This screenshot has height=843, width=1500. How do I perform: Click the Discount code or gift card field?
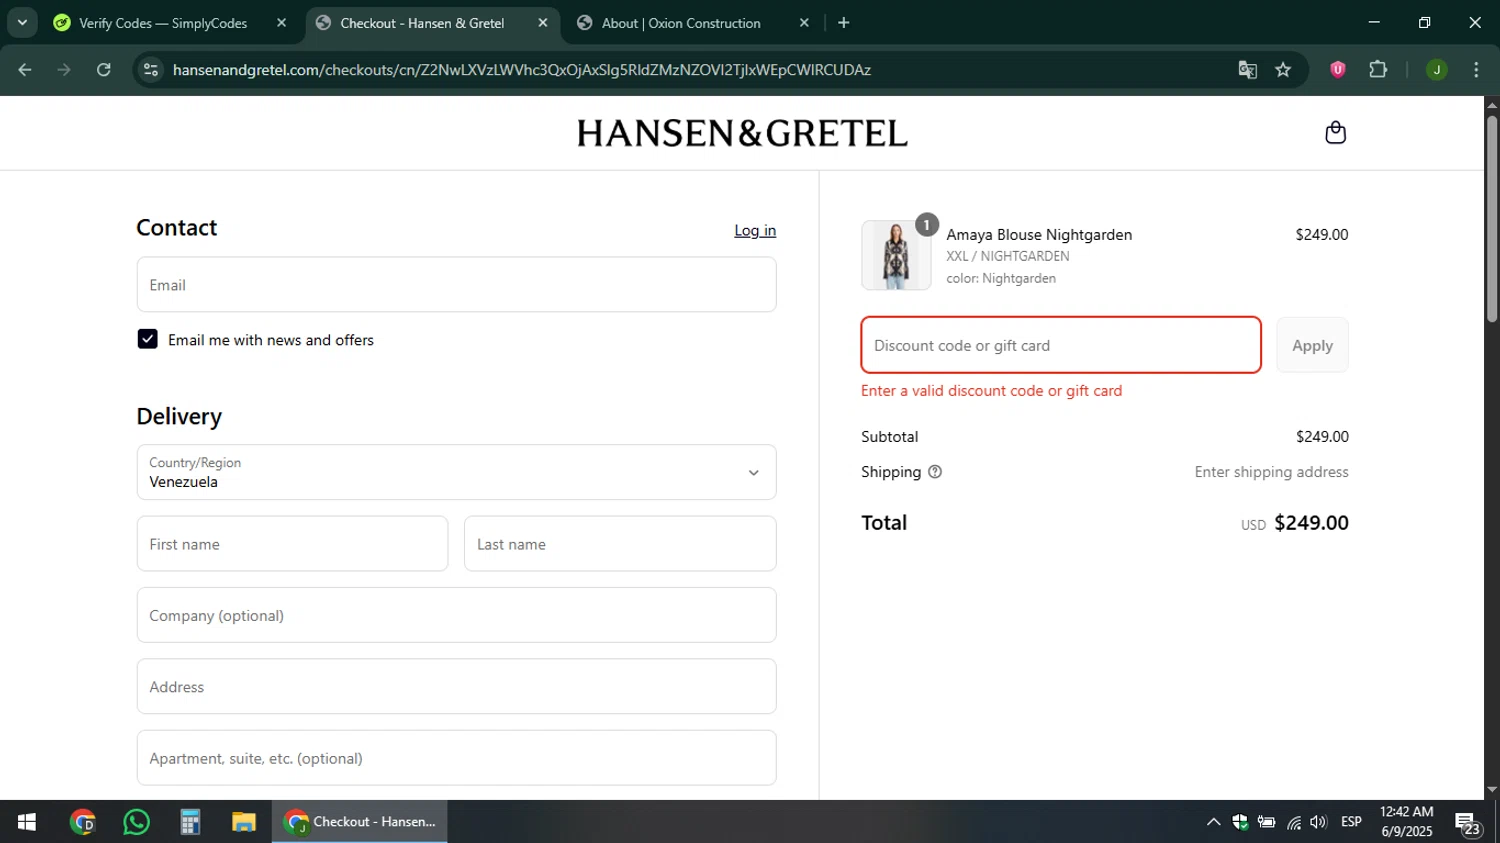[1061, 345]
